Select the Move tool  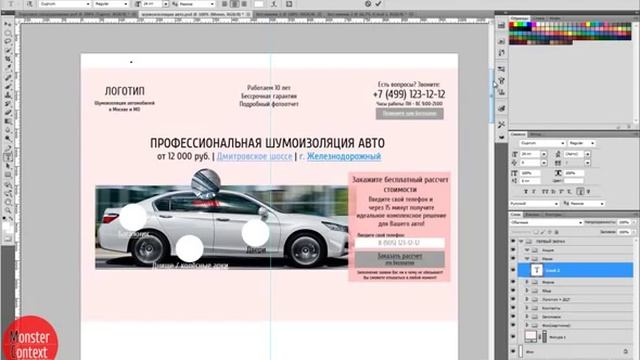(x=8, y=25)
